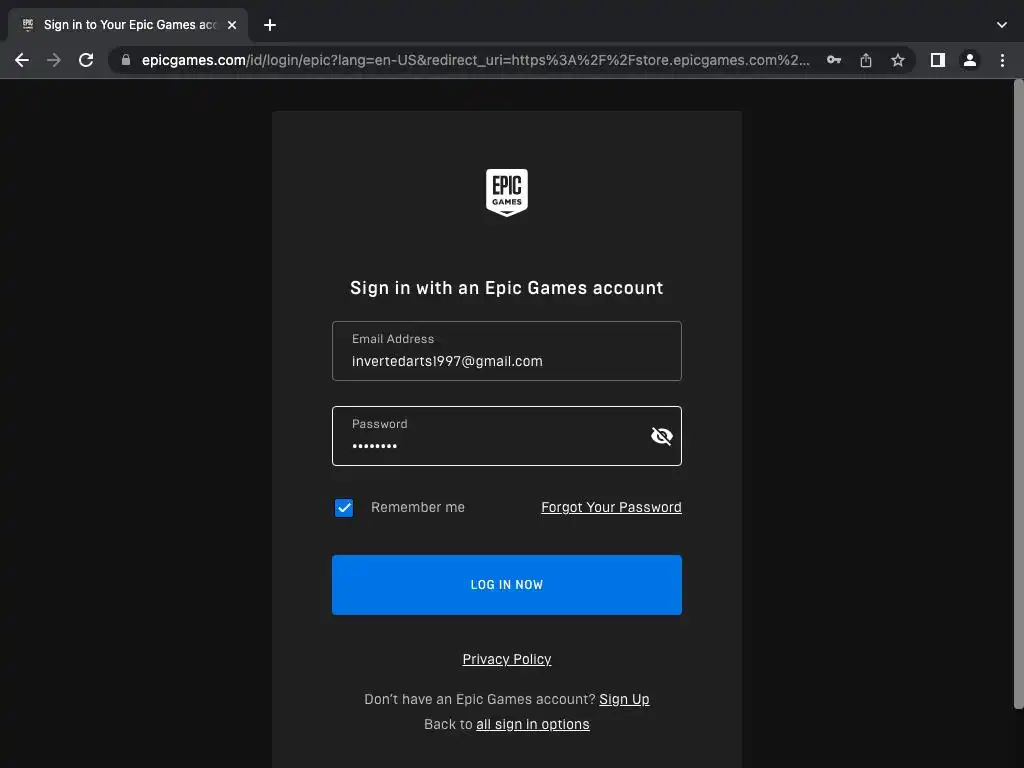Click the Email Address field
1024x768 pixels.
(x=507, y=351)
